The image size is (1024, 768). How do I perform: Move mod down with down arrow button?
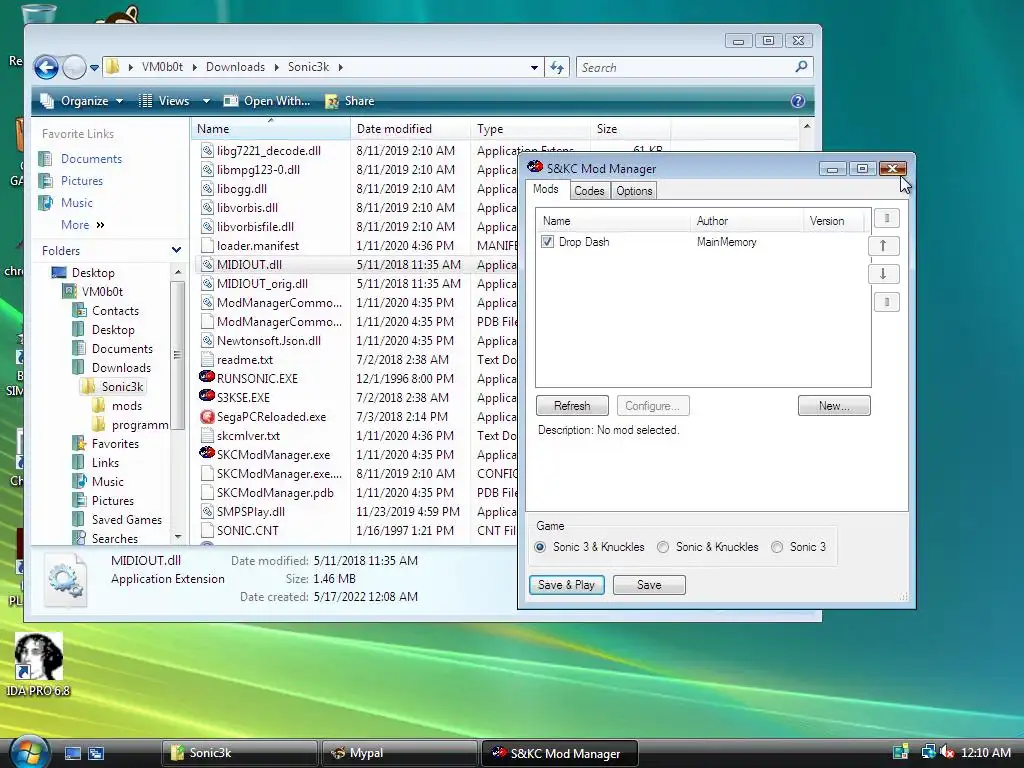[x=883, y=274]
